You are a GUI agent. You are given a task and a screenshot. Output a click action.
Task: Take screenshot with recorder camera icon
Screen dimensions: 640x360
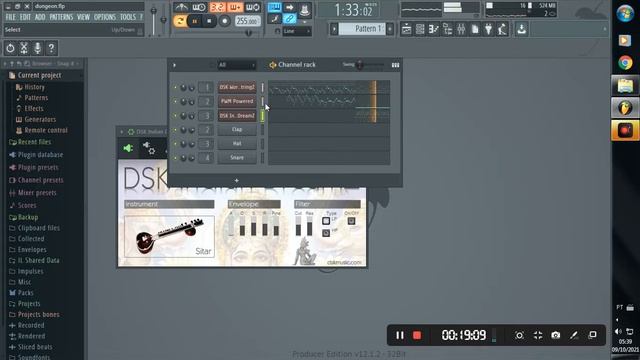556,335
